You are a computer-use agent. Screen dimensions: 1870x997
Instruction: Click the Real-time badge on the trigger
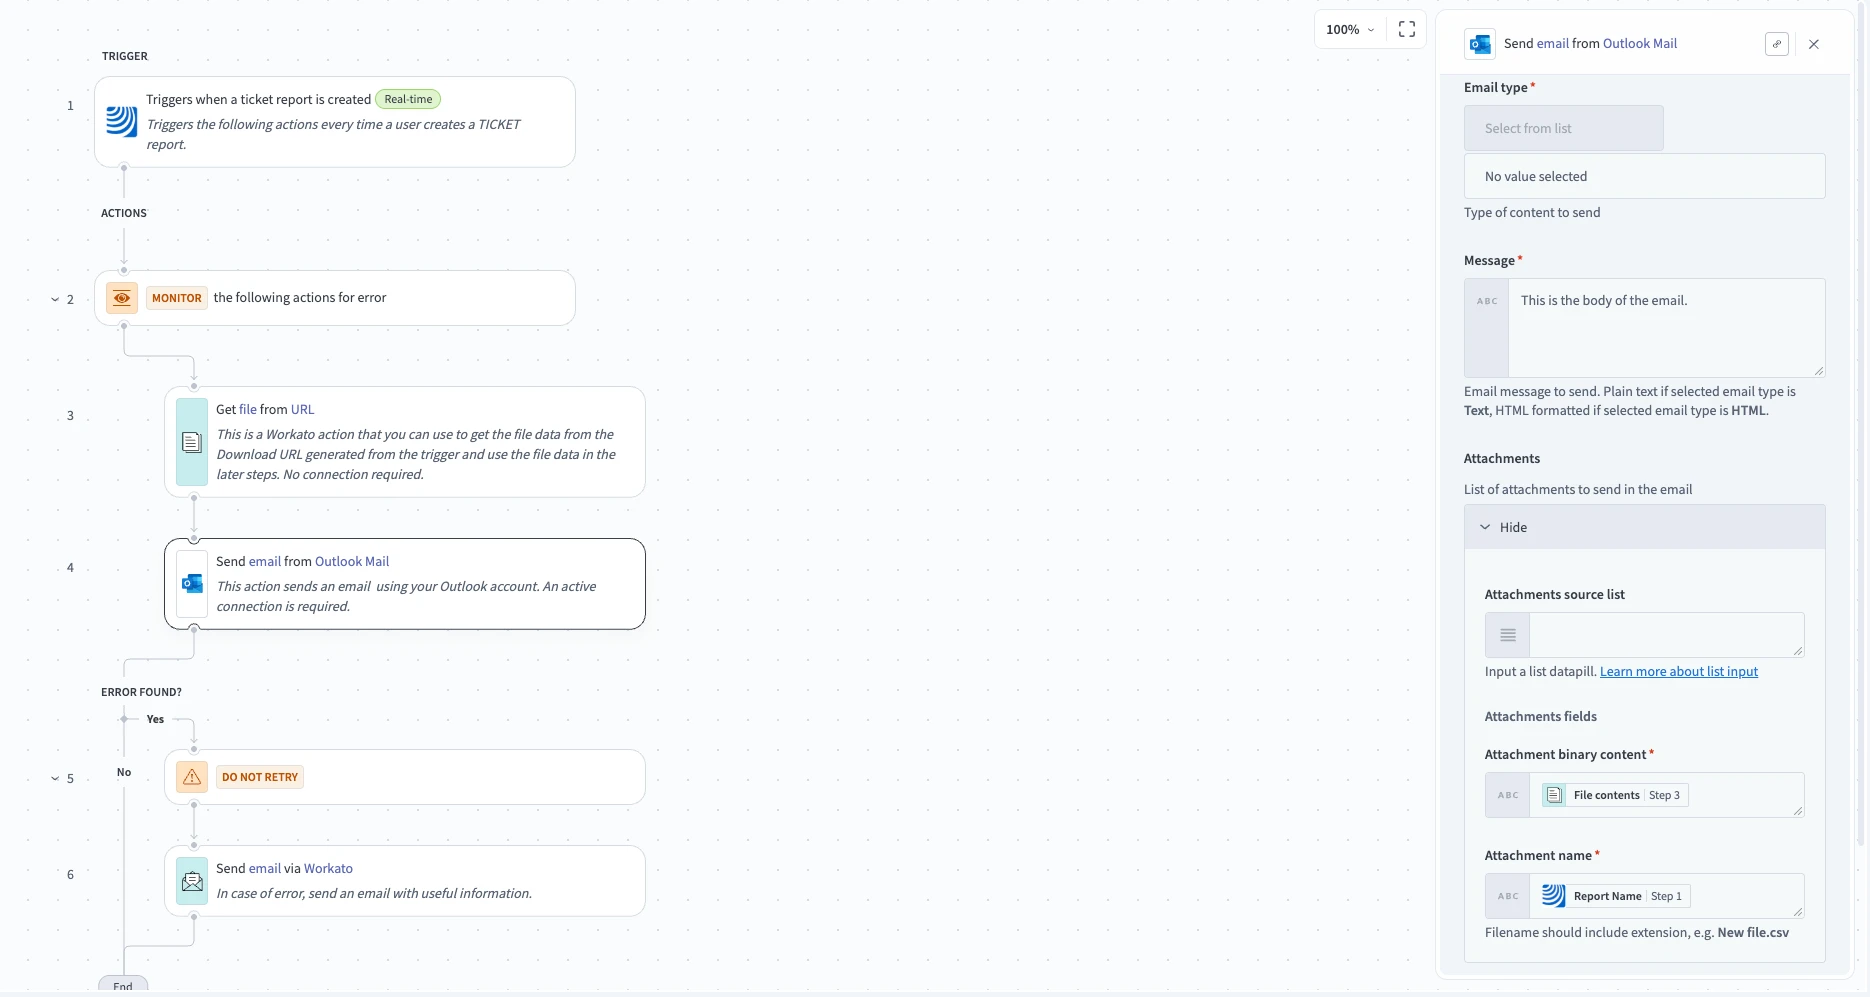coord(408,99)
